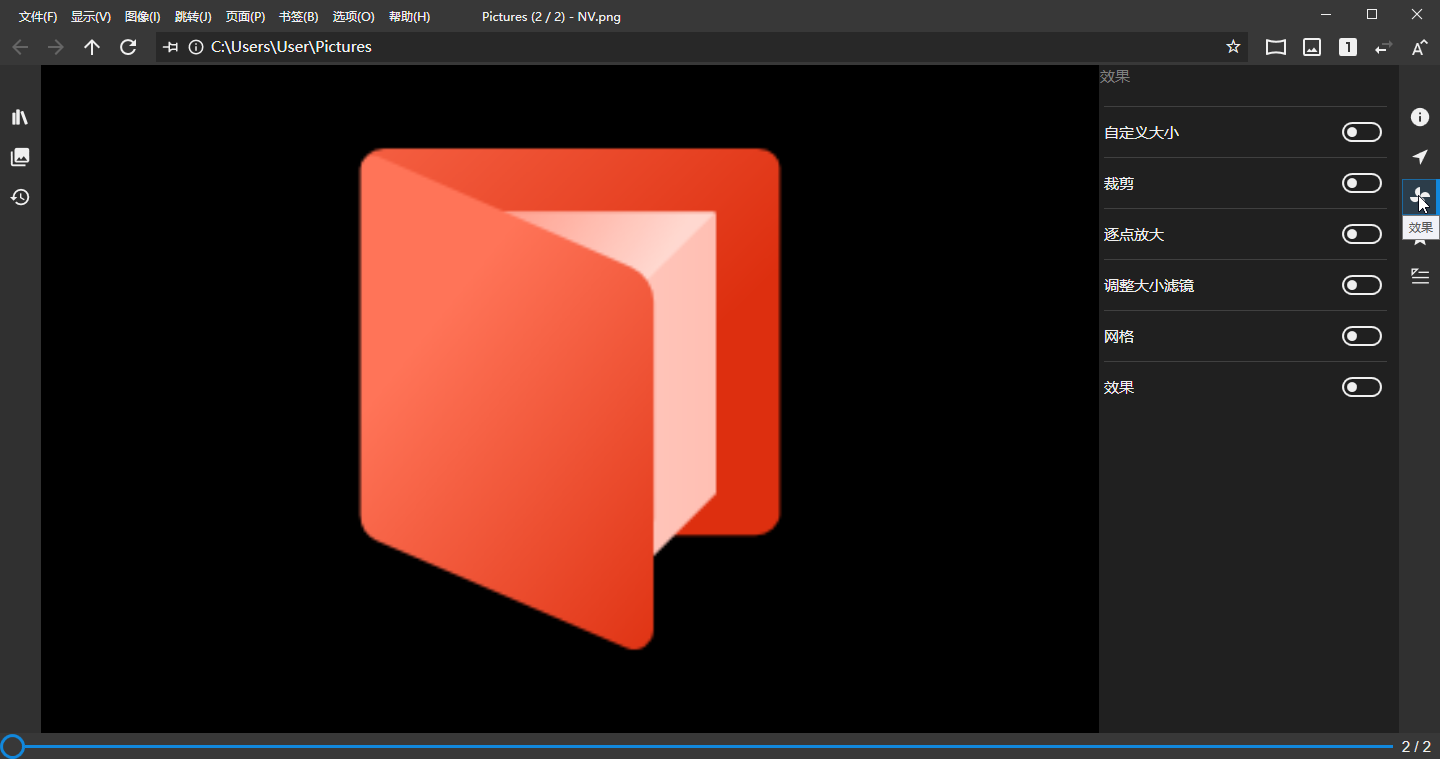This screenshot has height=759, width=1440.
Task: Open the bookshelf panel in left sidebar
Action: pyautogui.click(x=20, y=117)
